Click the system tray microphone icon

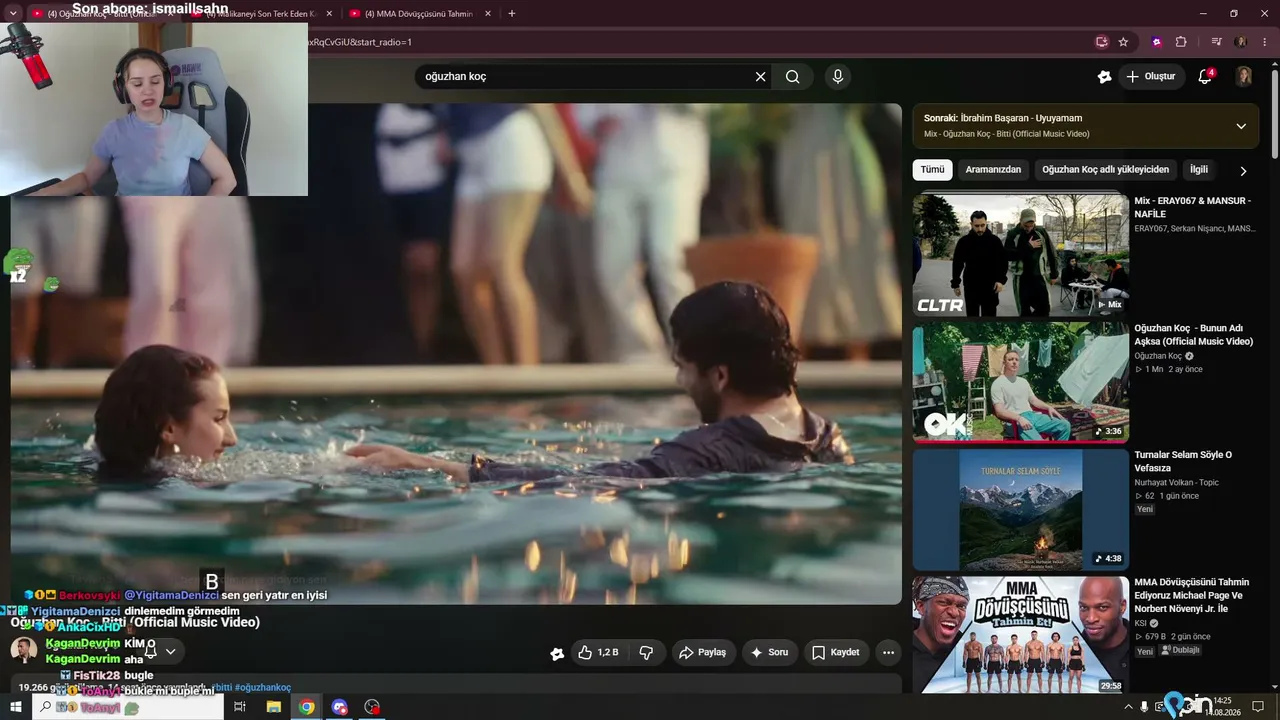1144,707
